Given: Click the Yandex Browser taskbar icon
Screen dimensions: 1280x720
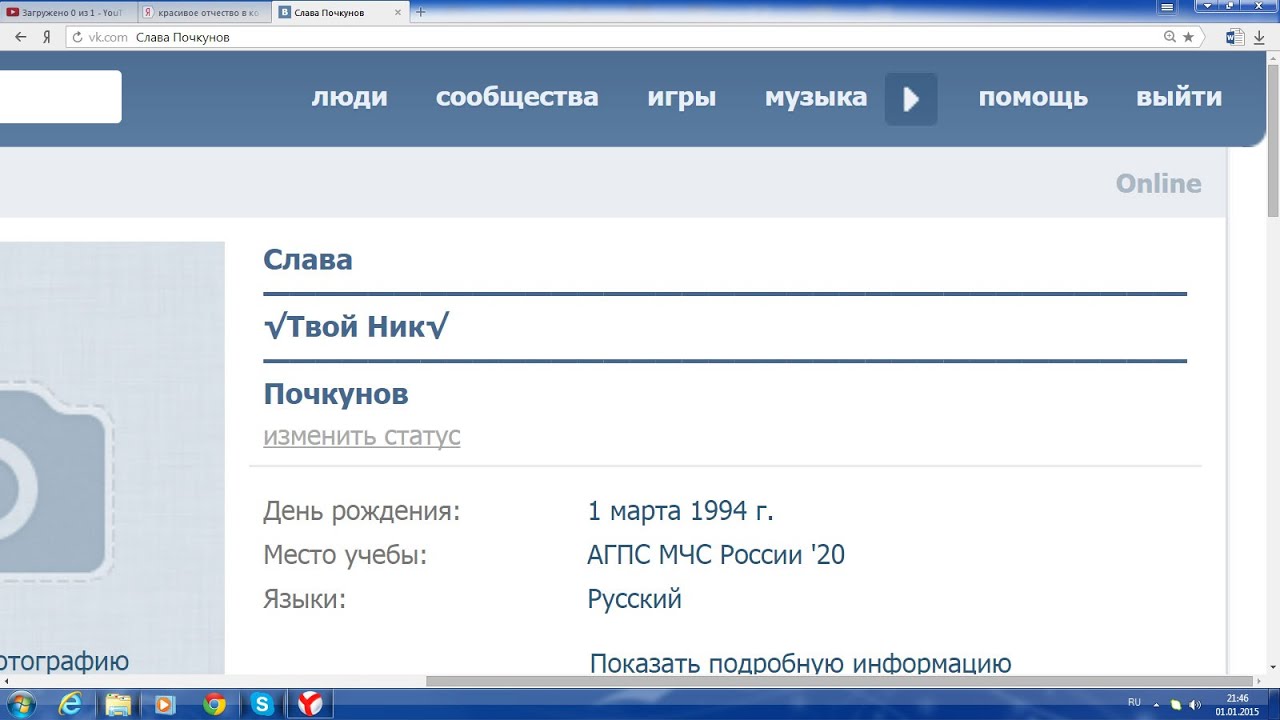Looking at the screenshot, I should point(310,704).
